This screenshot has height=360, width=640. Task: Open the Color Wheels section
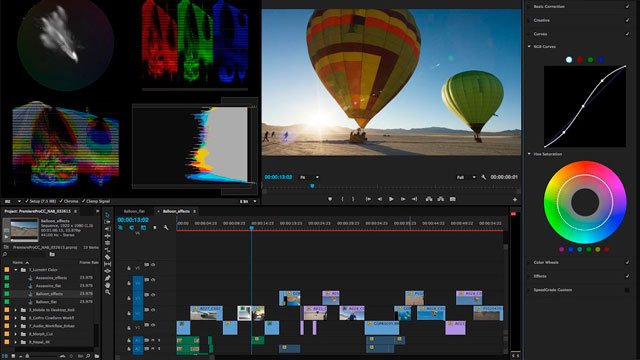point(546,262)
